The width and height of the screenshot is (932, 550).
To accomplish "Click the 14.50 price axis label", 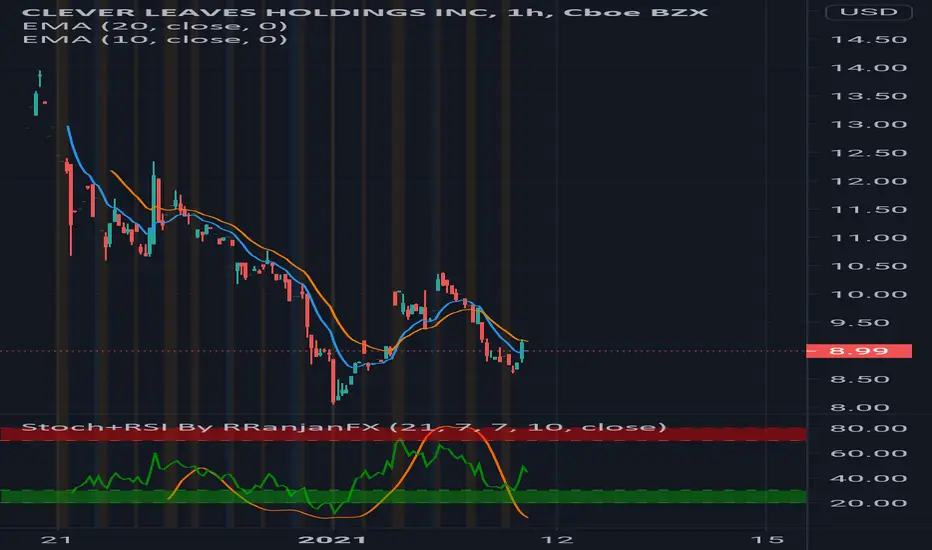I will (868, 40).
